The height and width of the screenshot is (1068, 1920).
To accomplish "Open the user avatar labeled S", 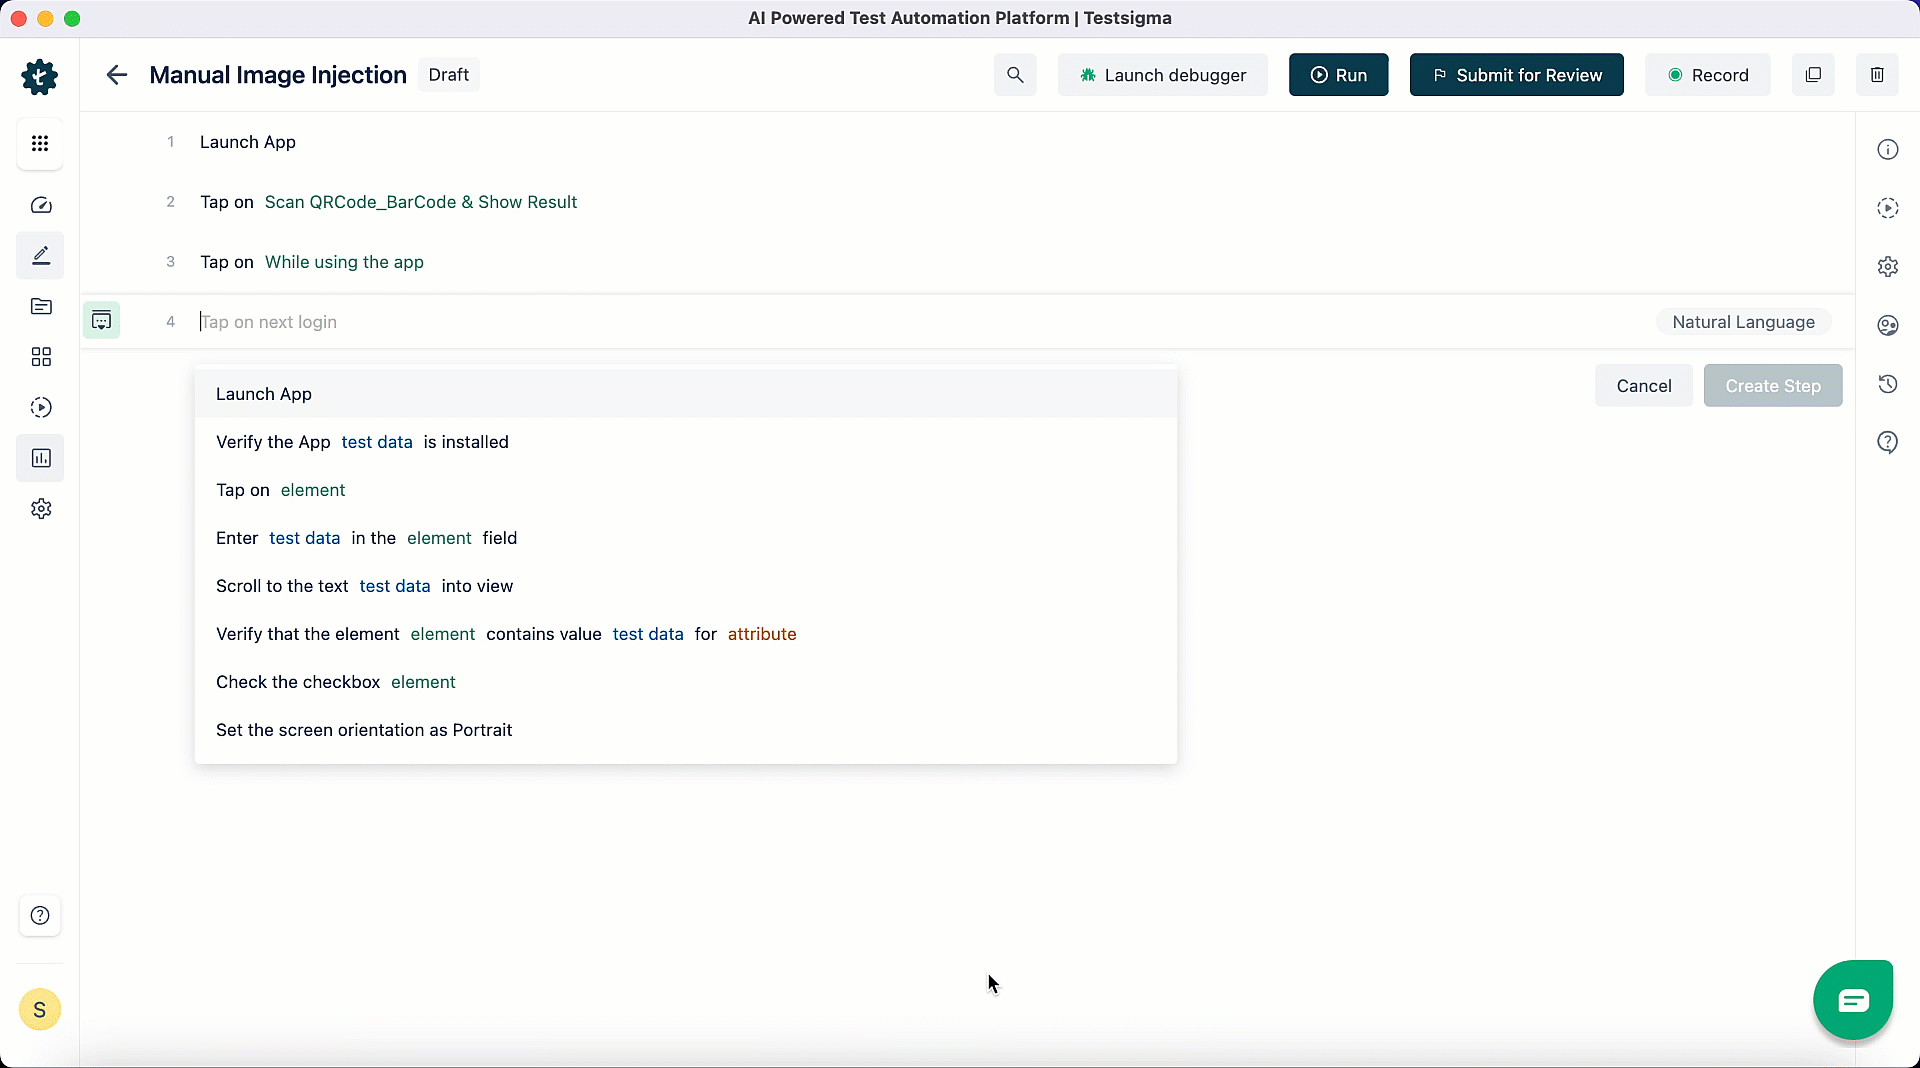I will point(40,1010).
